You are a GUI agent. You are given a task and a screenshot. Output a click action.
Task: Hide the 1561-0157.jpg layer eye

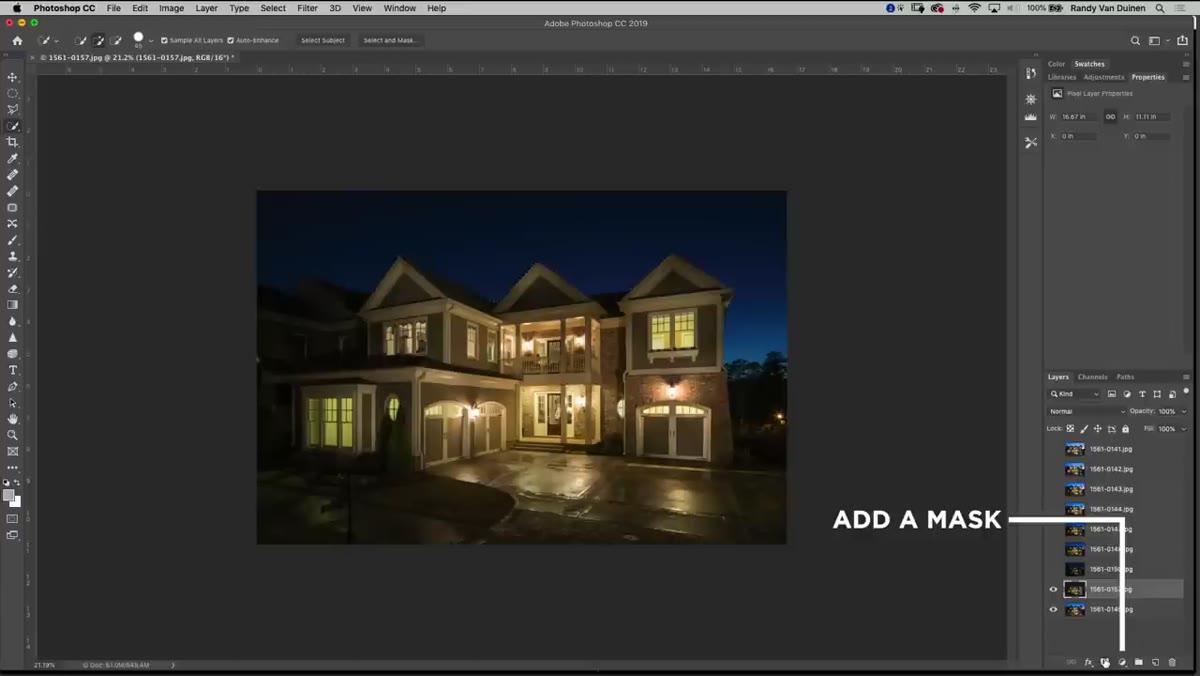[x=1053, y=589]
